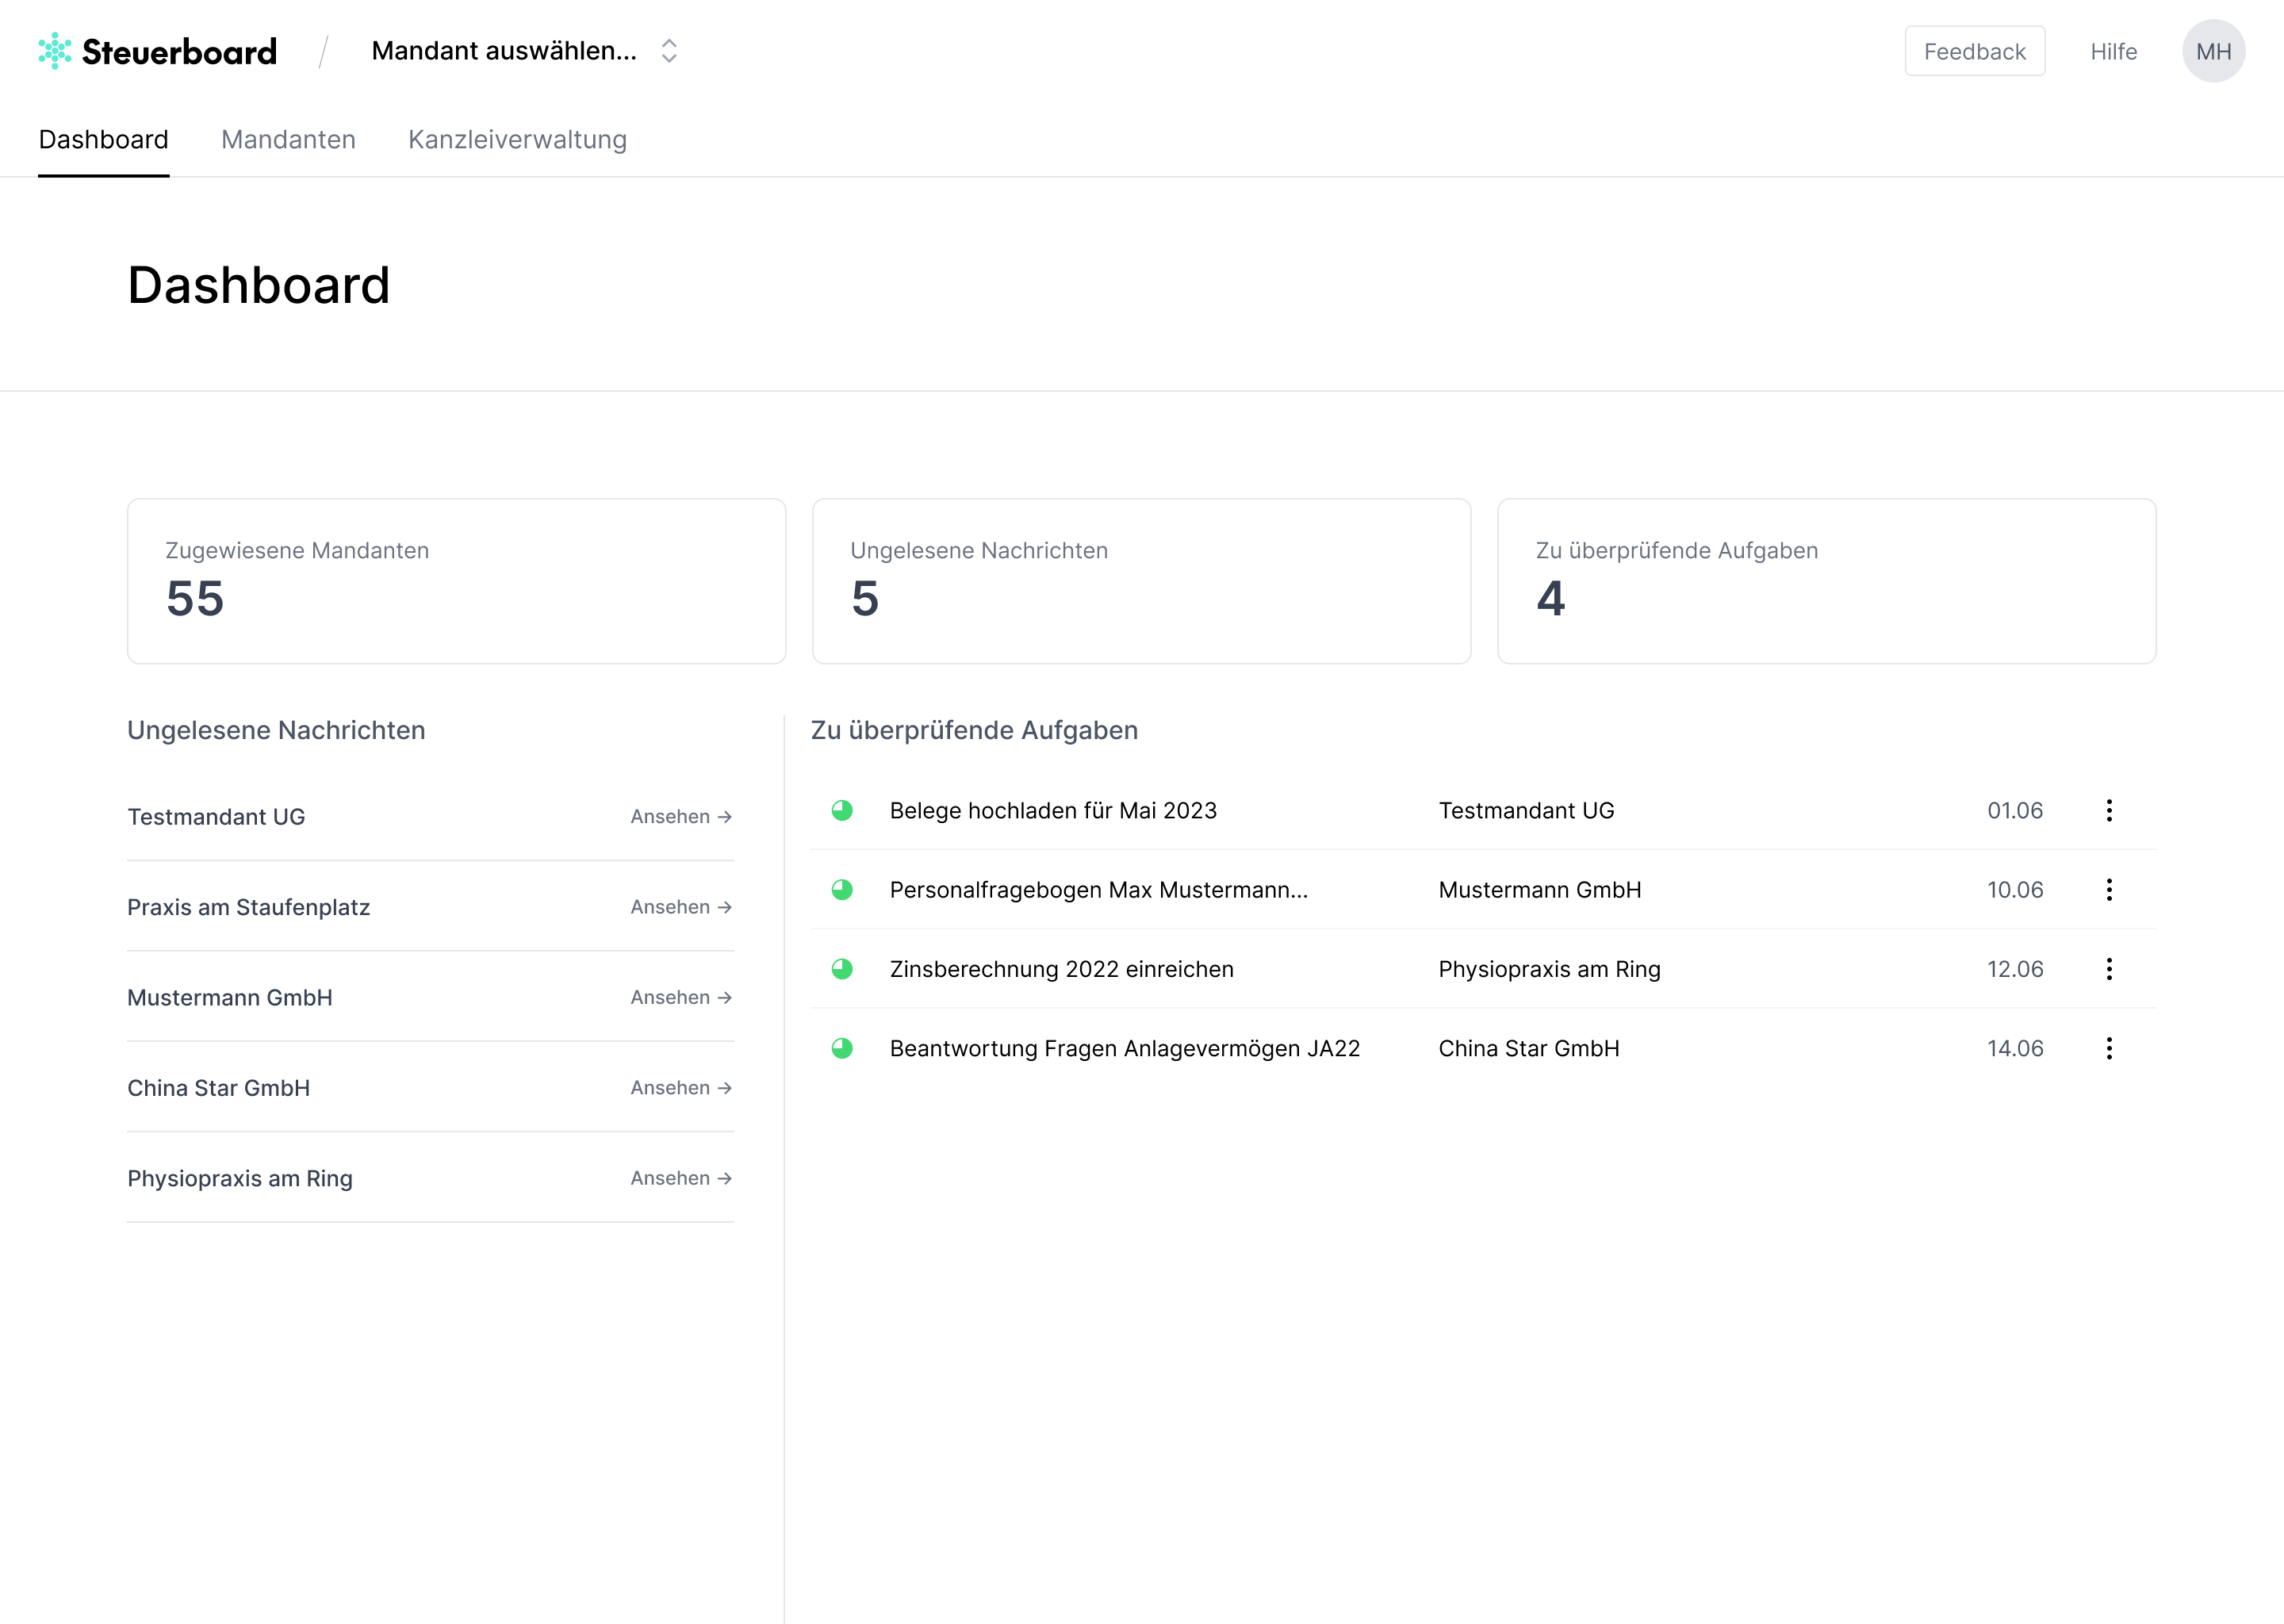
Task: Open the kebab menu for China Star GmbH task
Action: coord(2109,1048)
